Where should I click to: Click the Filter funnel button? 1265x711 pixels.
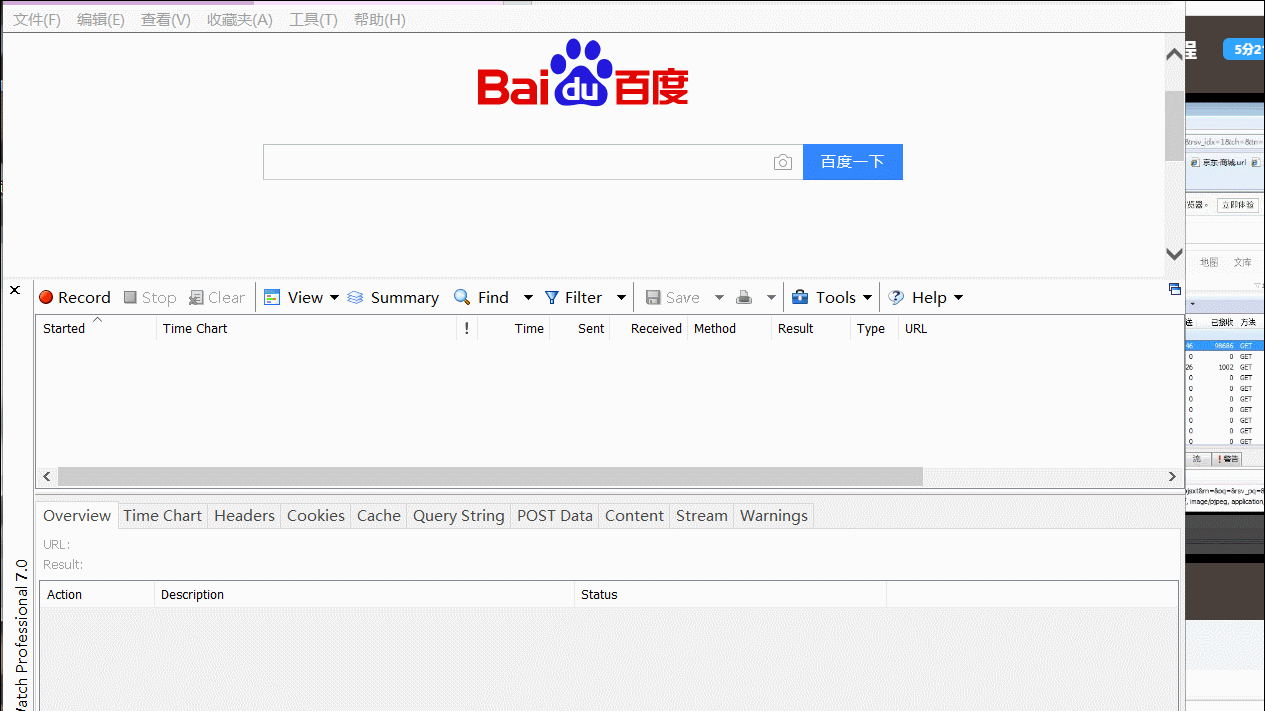click(573, 297)
